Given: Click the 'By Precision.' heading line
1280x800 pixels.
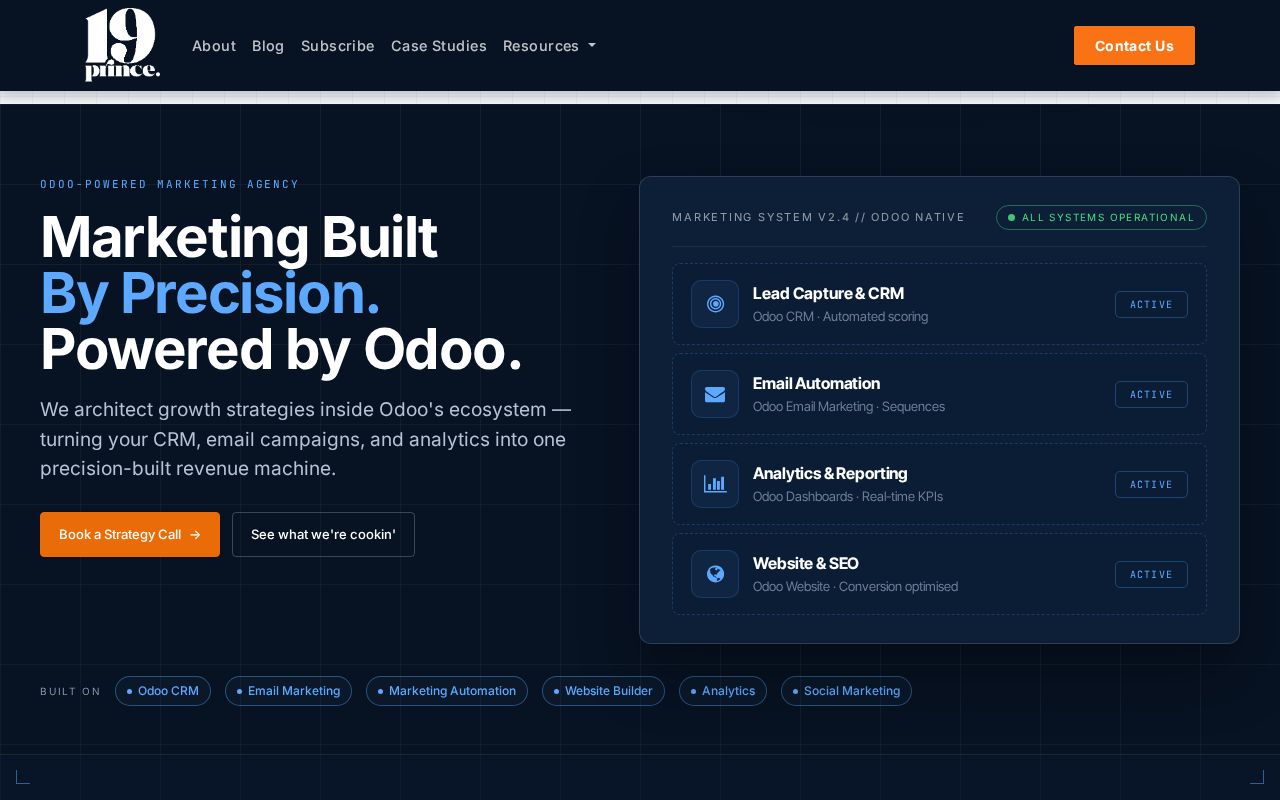Looking at the screenshot, I should point(210,293).
